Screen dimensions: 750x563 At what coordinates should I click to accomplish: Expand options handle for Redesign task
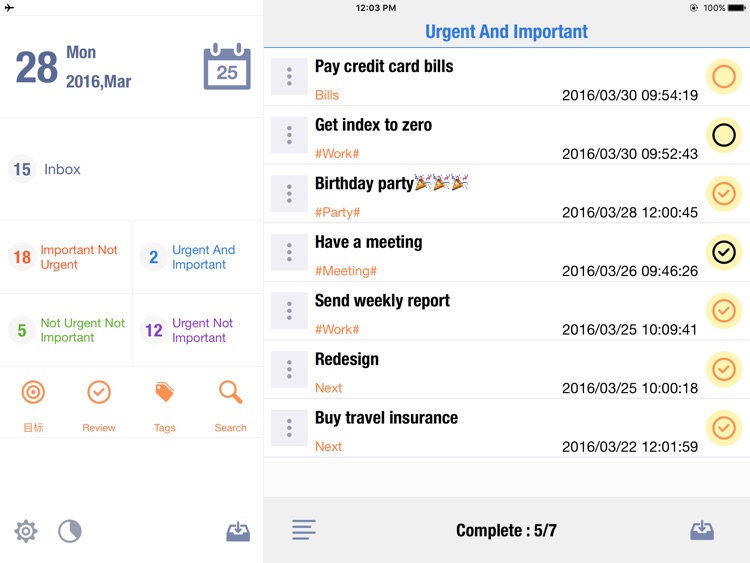(x=289, y=369)
